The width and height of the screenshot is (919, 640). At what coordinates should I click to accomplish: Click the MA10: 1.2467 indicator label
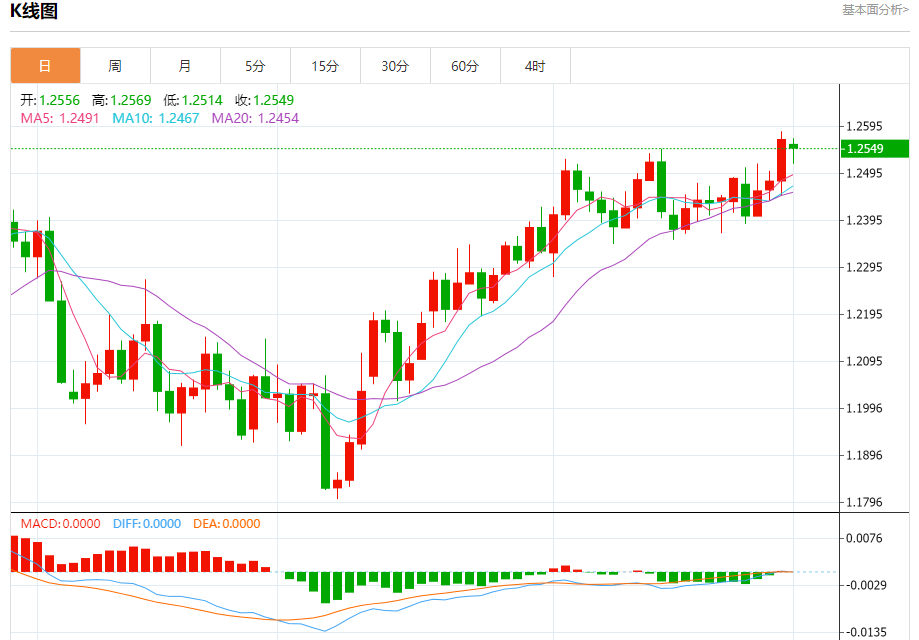click(x=156, y=118)
